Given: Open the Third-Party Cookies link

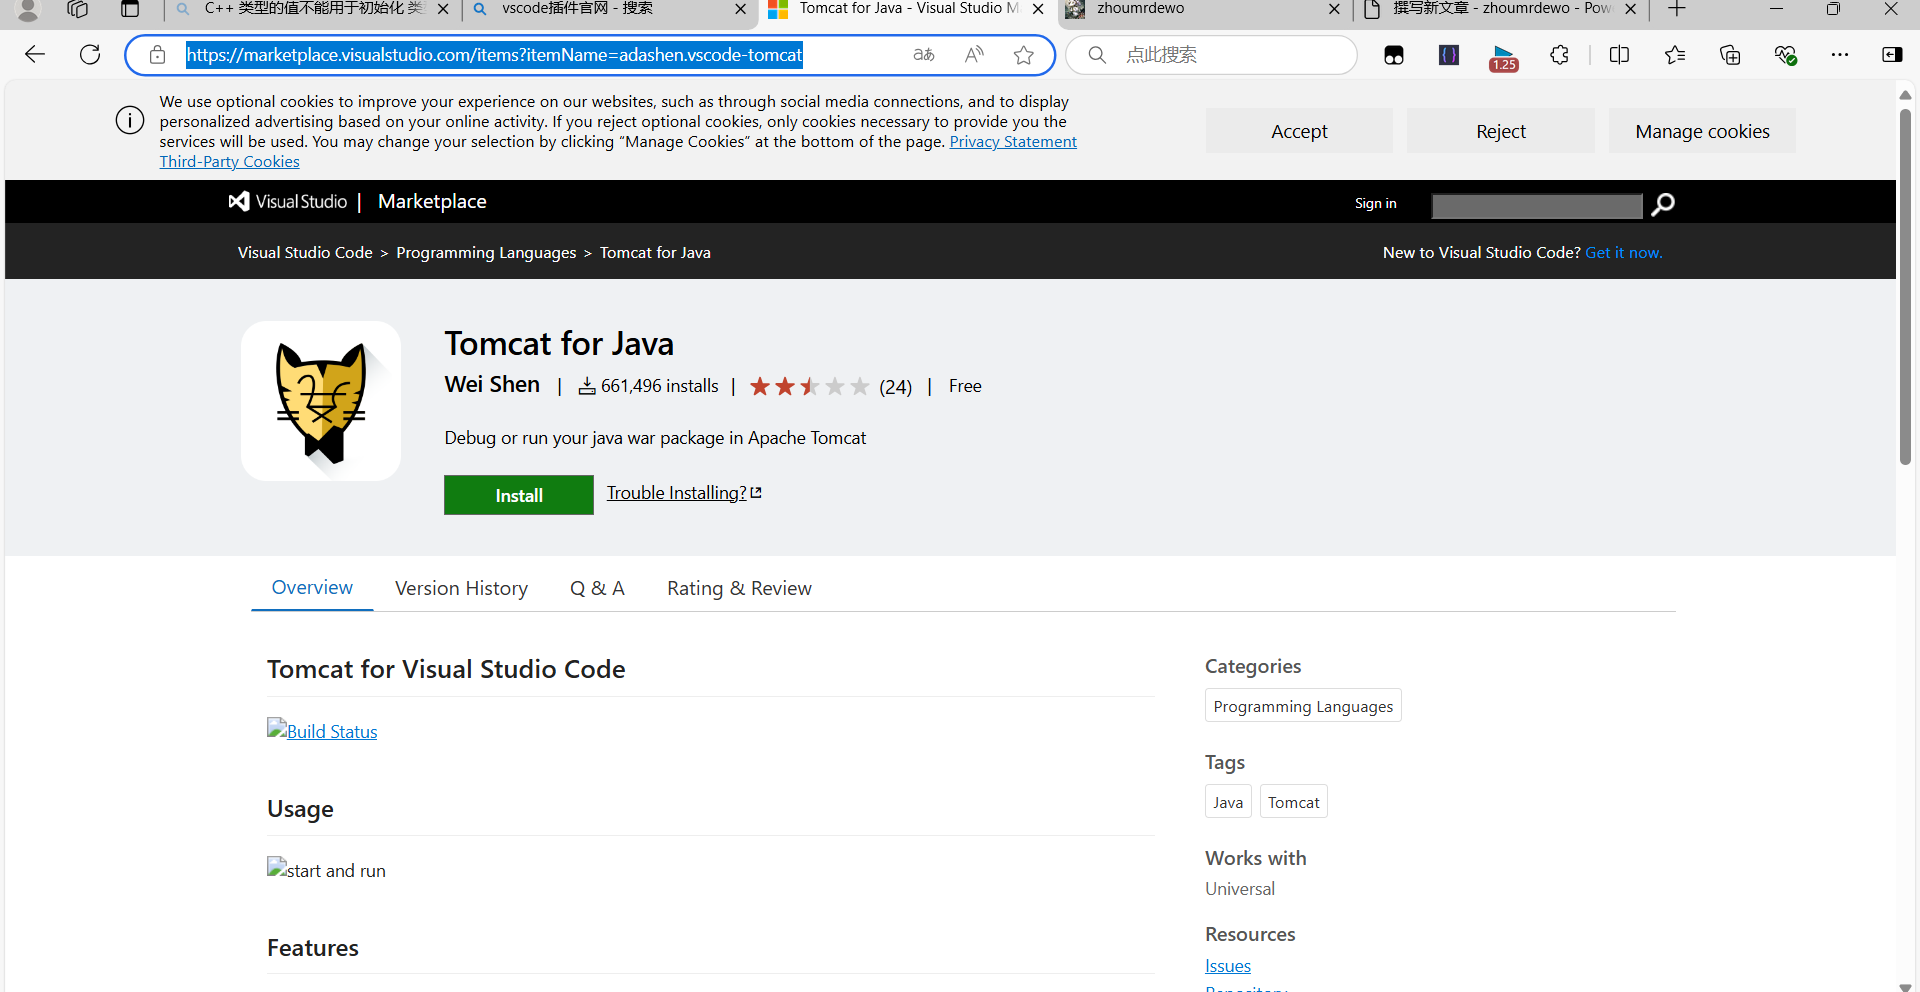Looking at the screenshot, I should [x=229, y=162].
